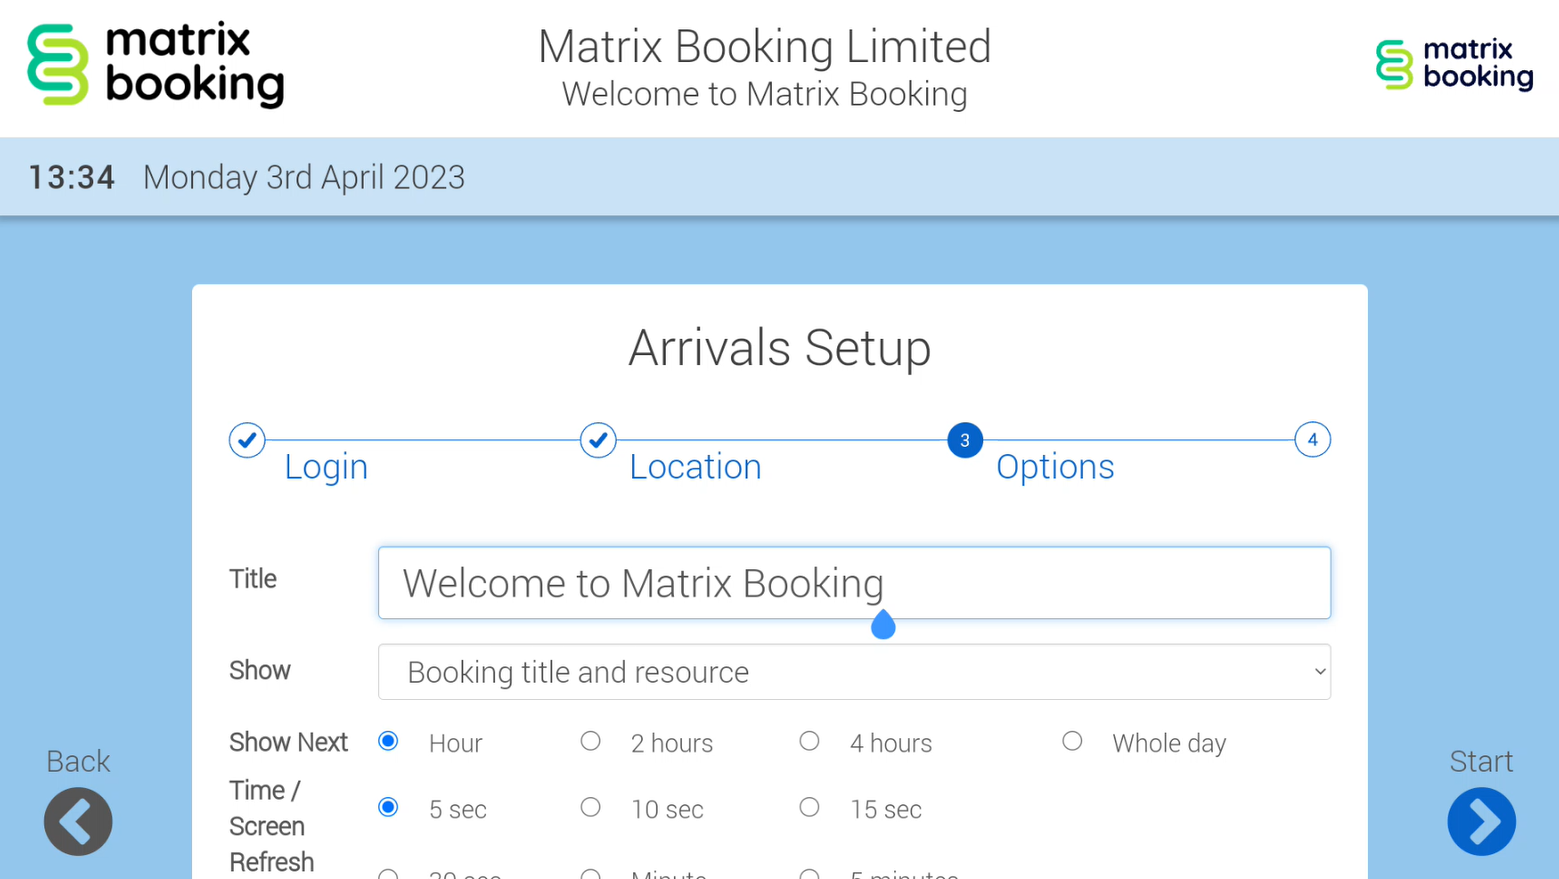Click the Show dropdown chevron arrow
Viewport: 1559px width, 879px height.
pyautogui.click(x=1319, y=672)
